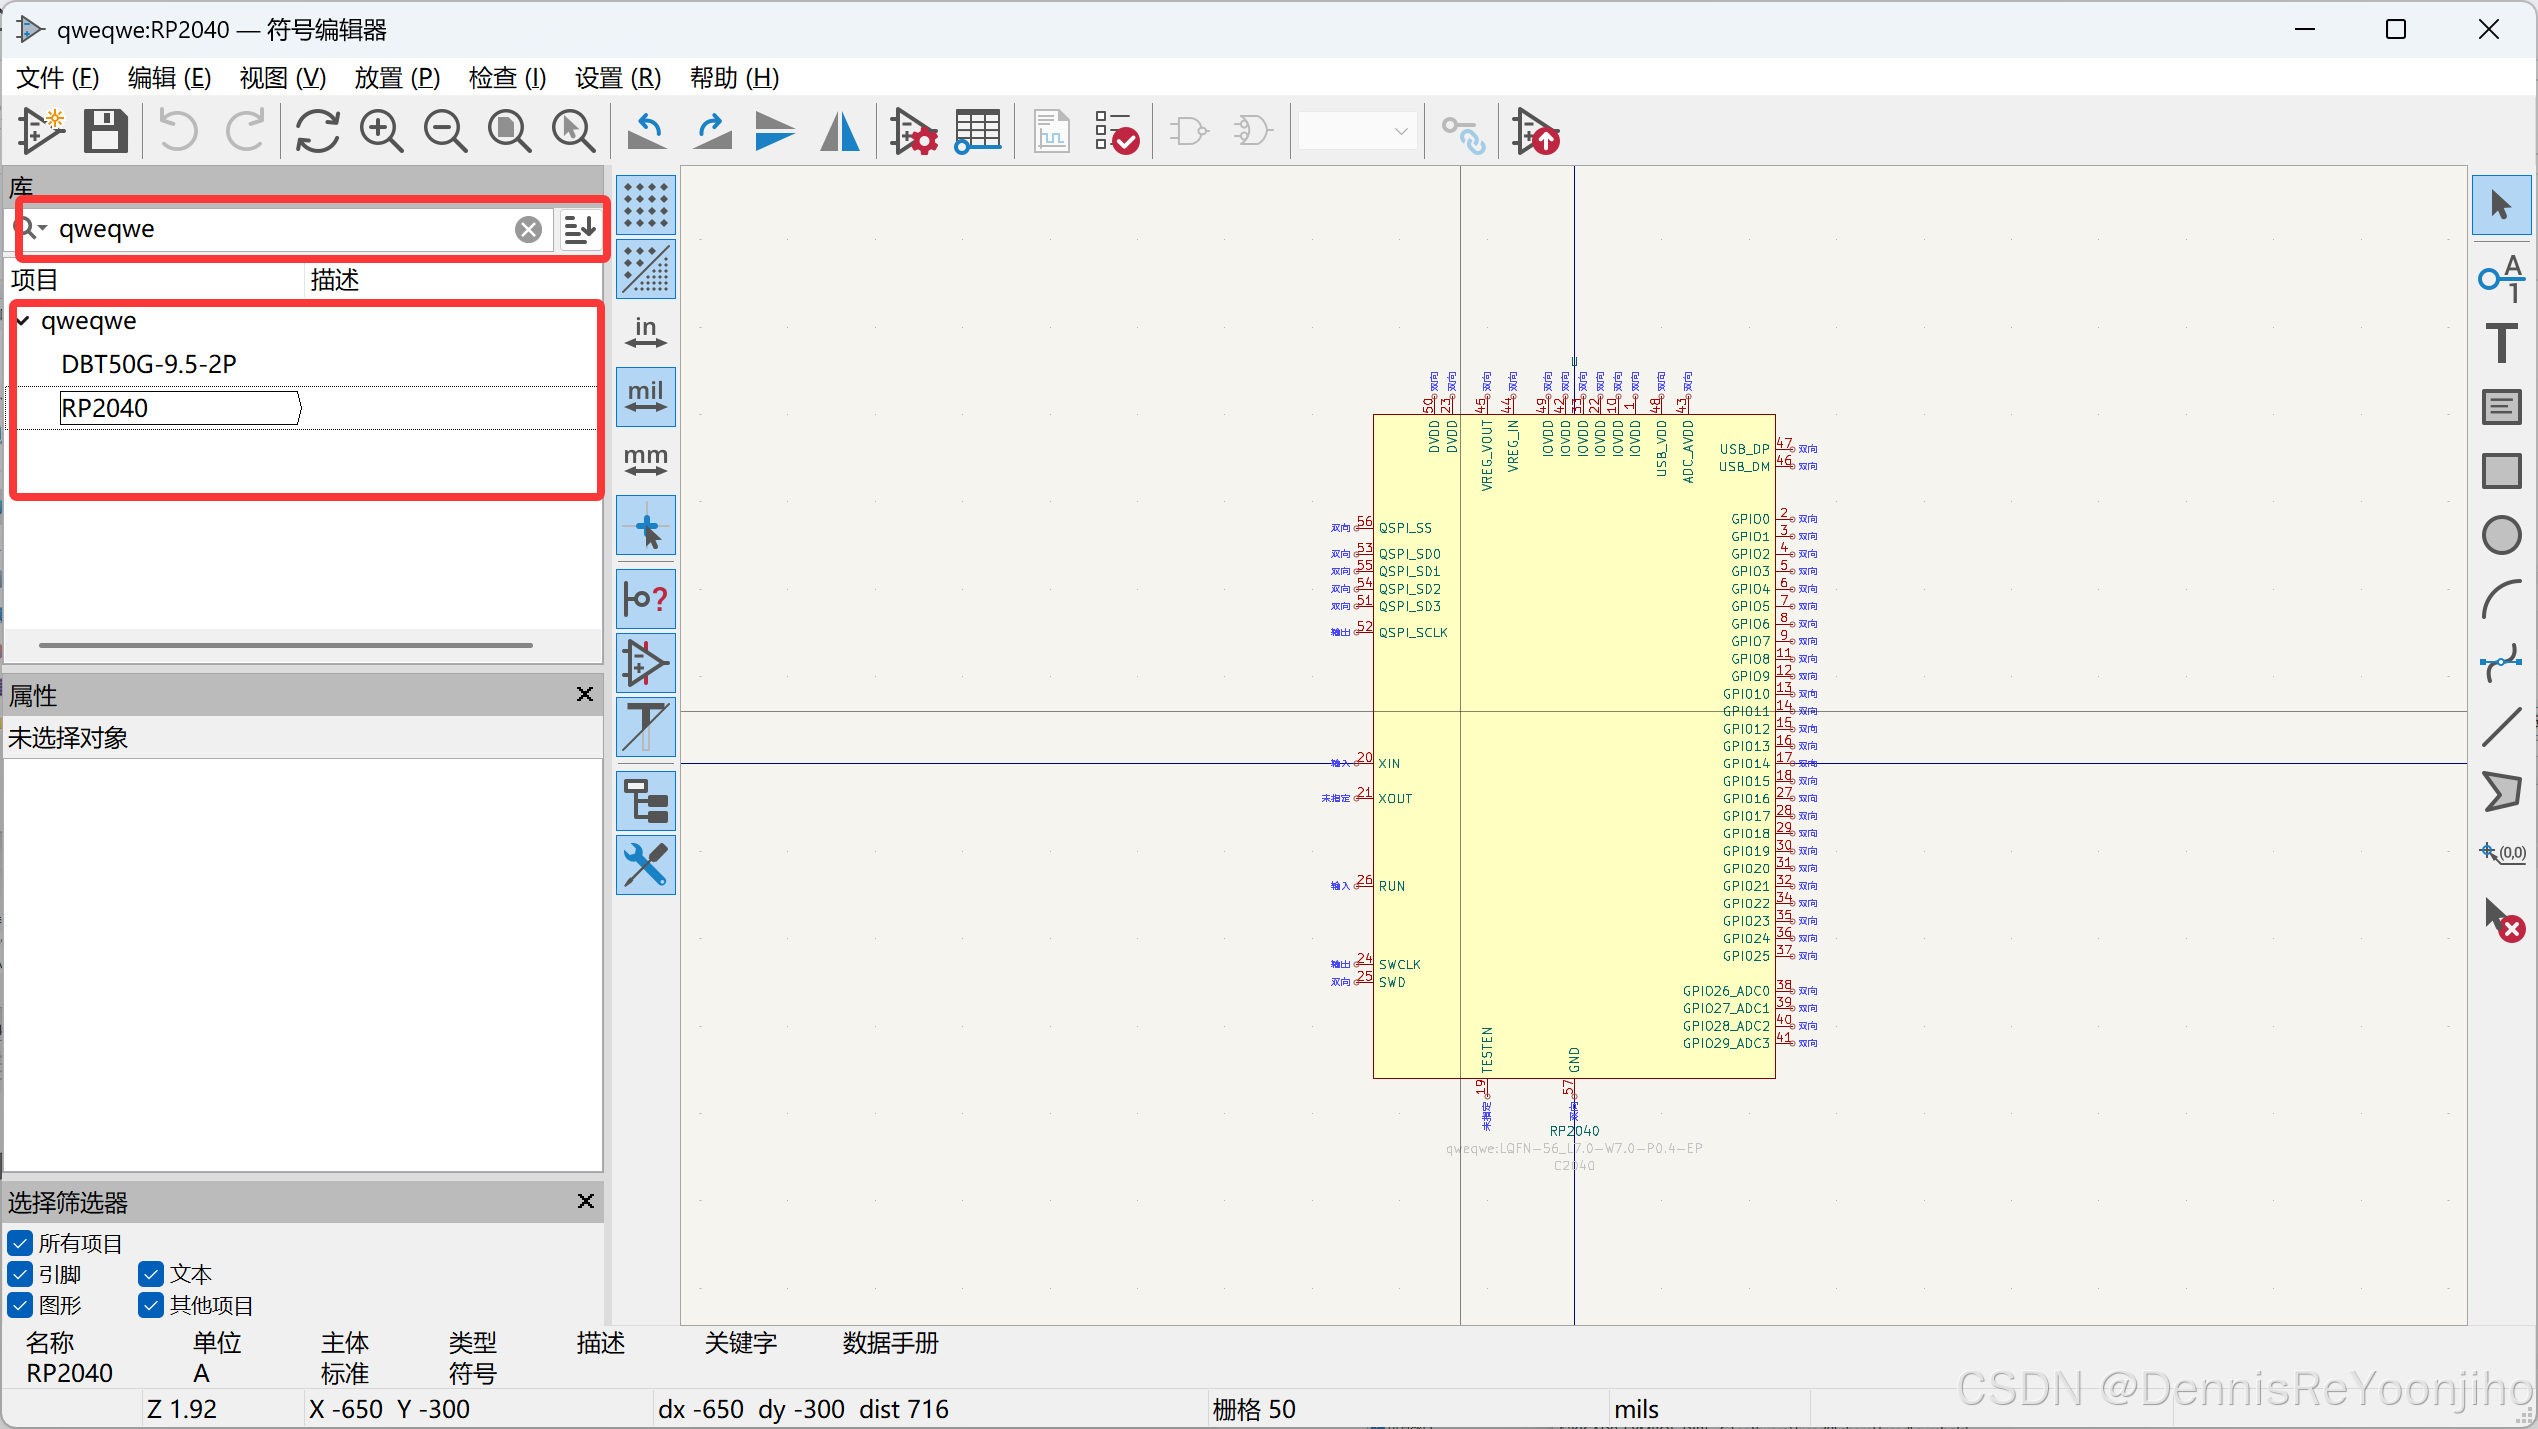This screenshot has width=2538, height=1429.
Task: Uncheck the 所有项目 filter
Action: (x=20, y=1243)
